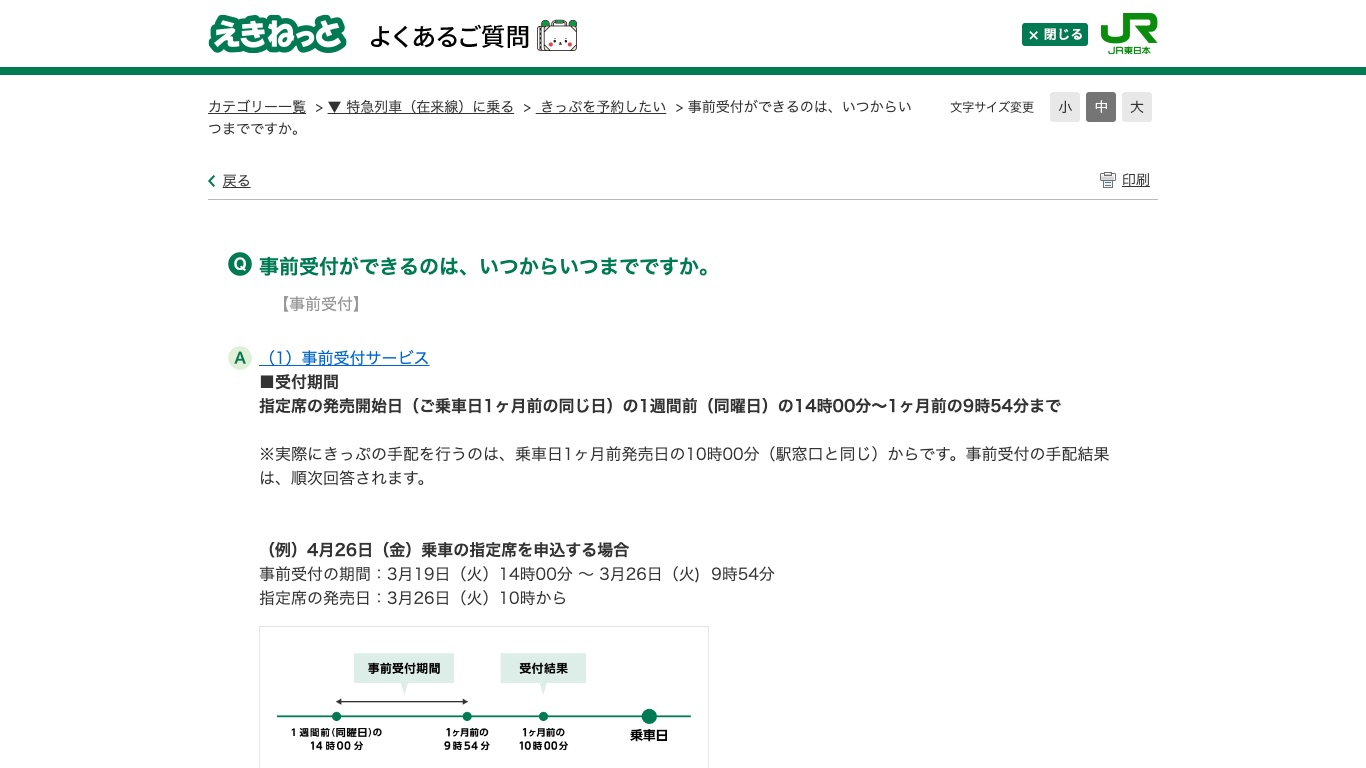Click 印刷 print link
Viewport: 1366px width, 768px height.
(1136, 180)
